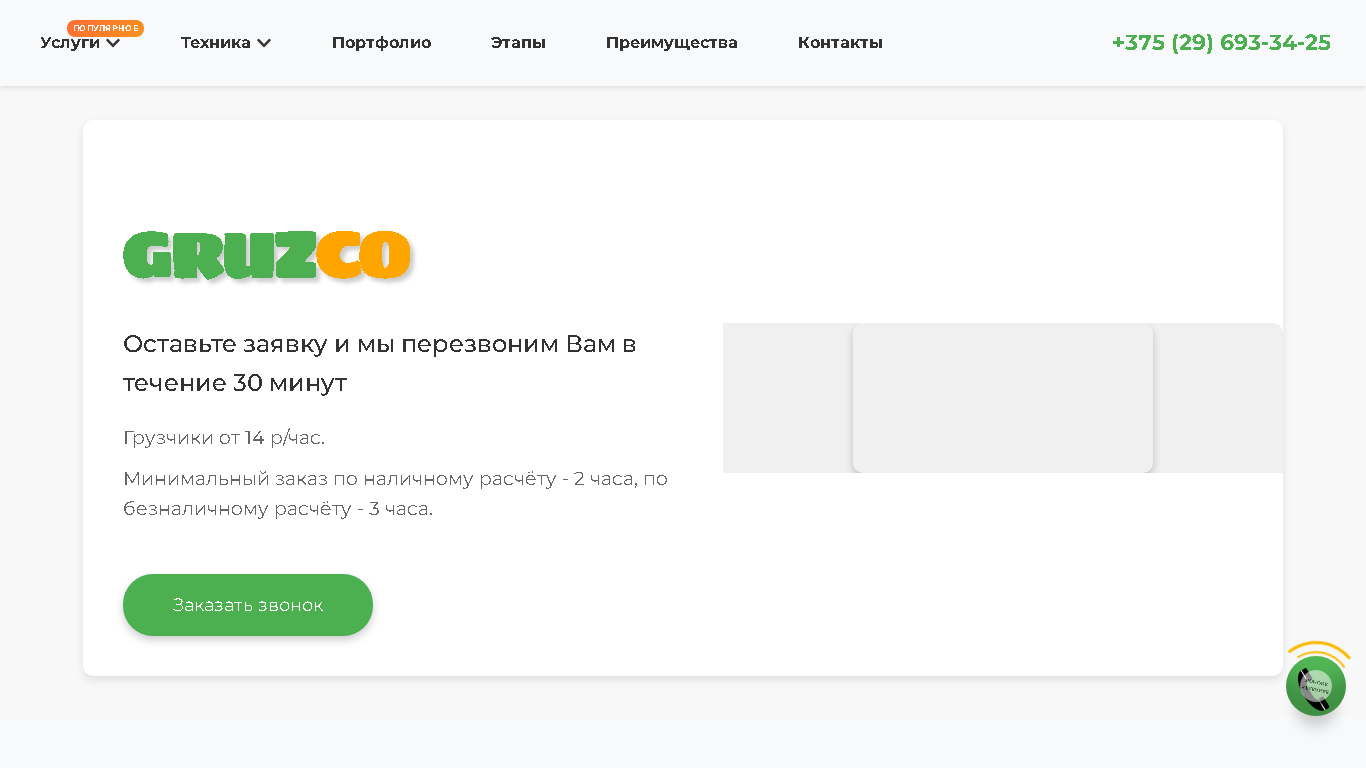Click the floating green callback phone widget
Image resolution: width=1366 pixels, height=768 pixels.
pyautogui.click(x=1315, y=685)
